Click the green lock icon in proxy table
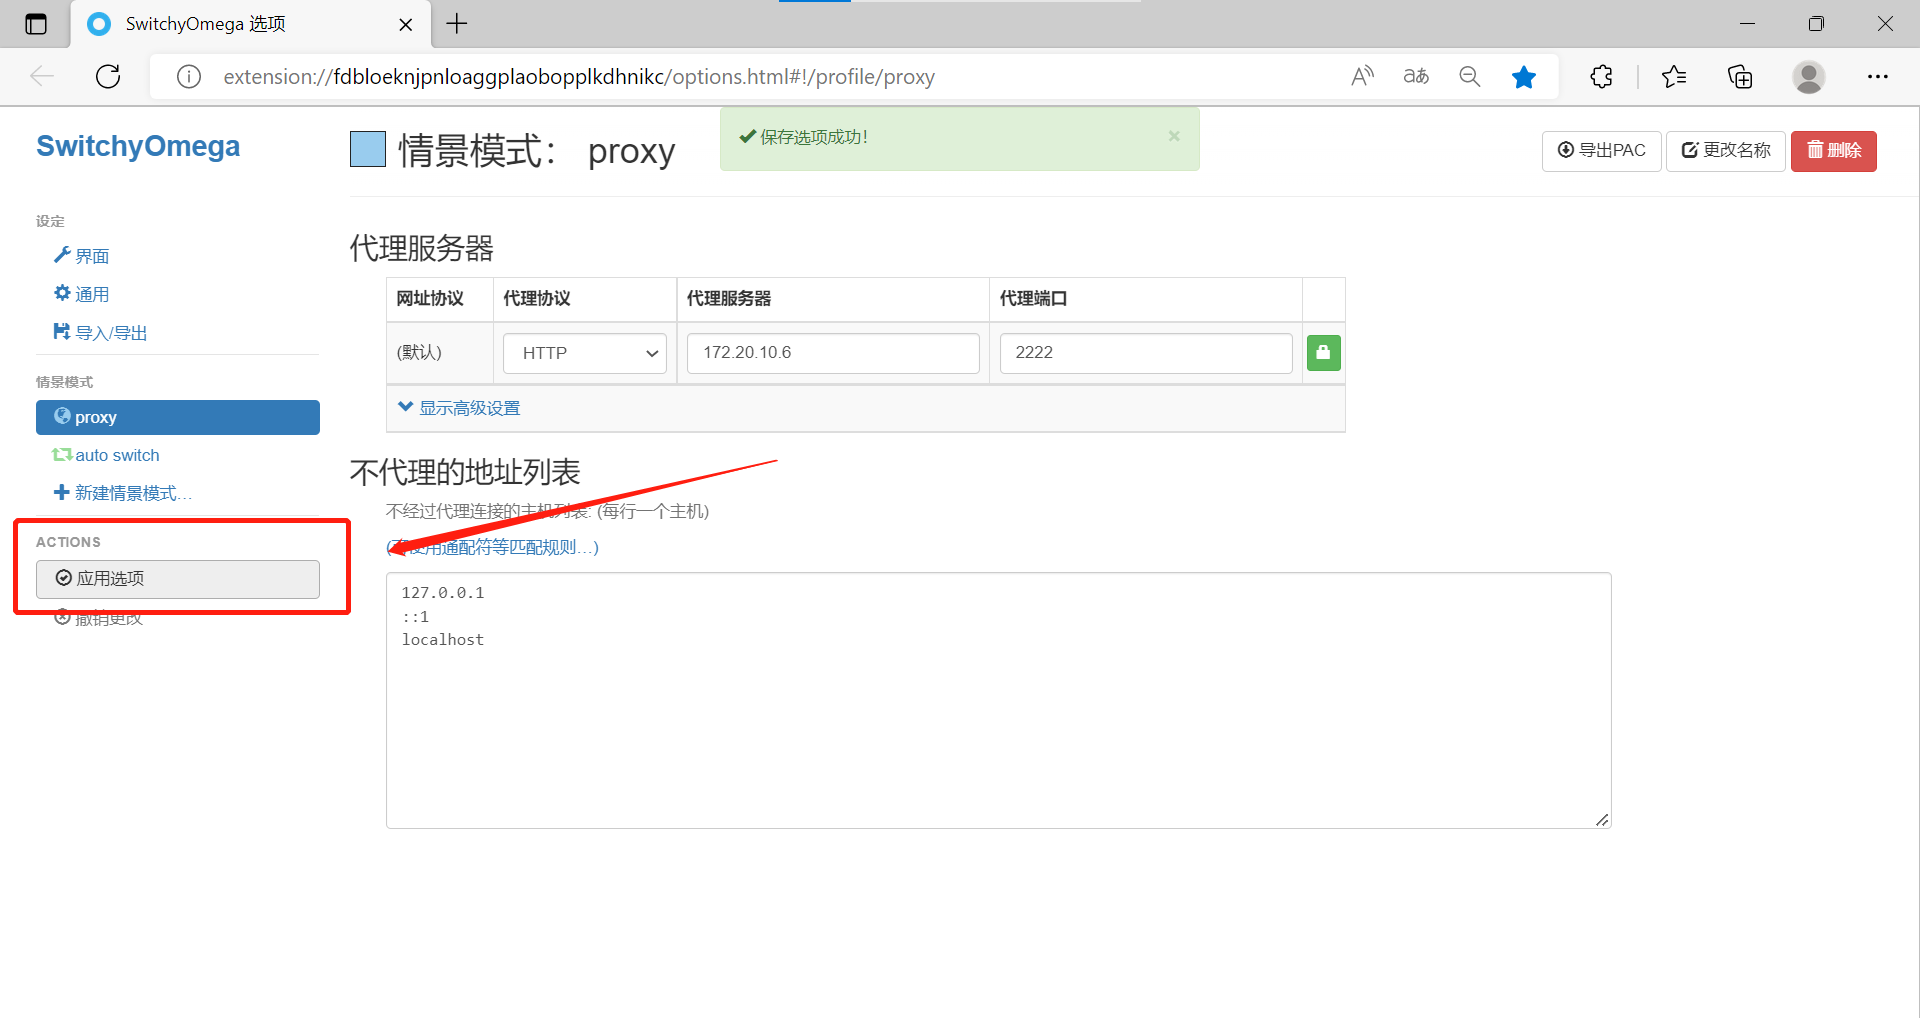1920x1018 pixels. tap(1323, 353)
